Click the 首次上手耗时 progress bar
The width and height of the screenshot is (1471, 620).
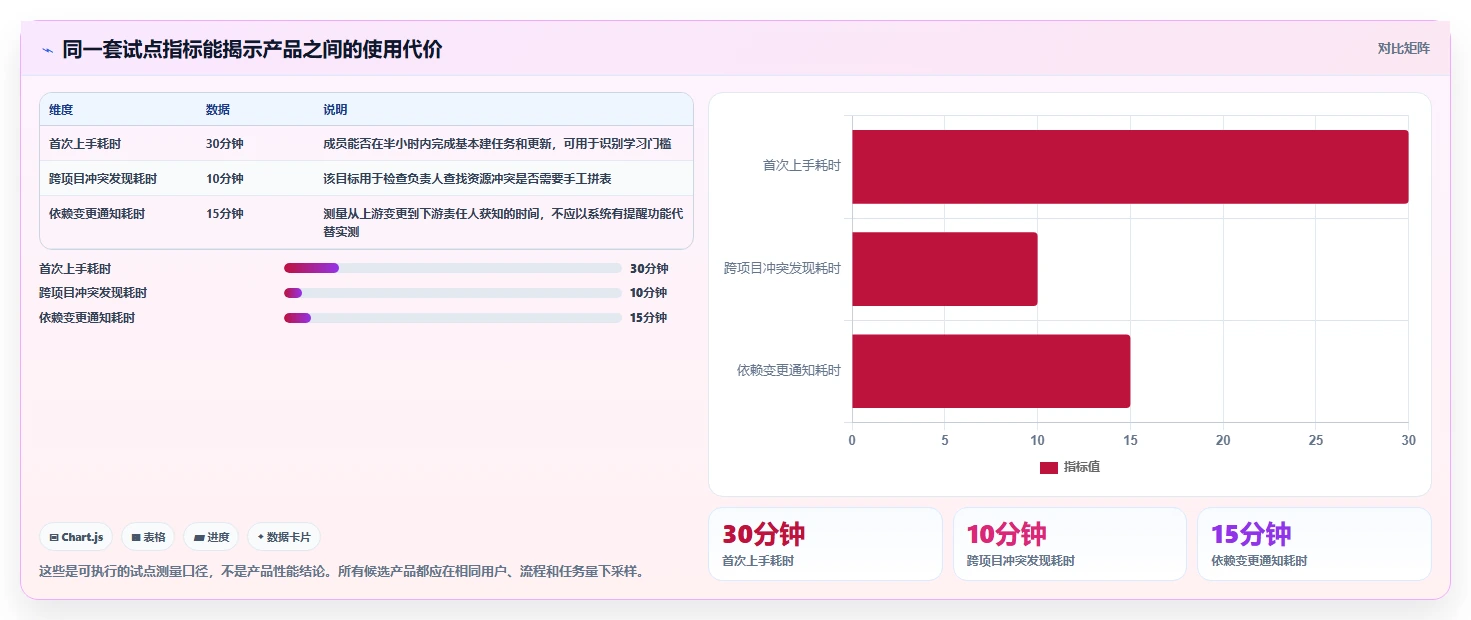coord(453,268)
